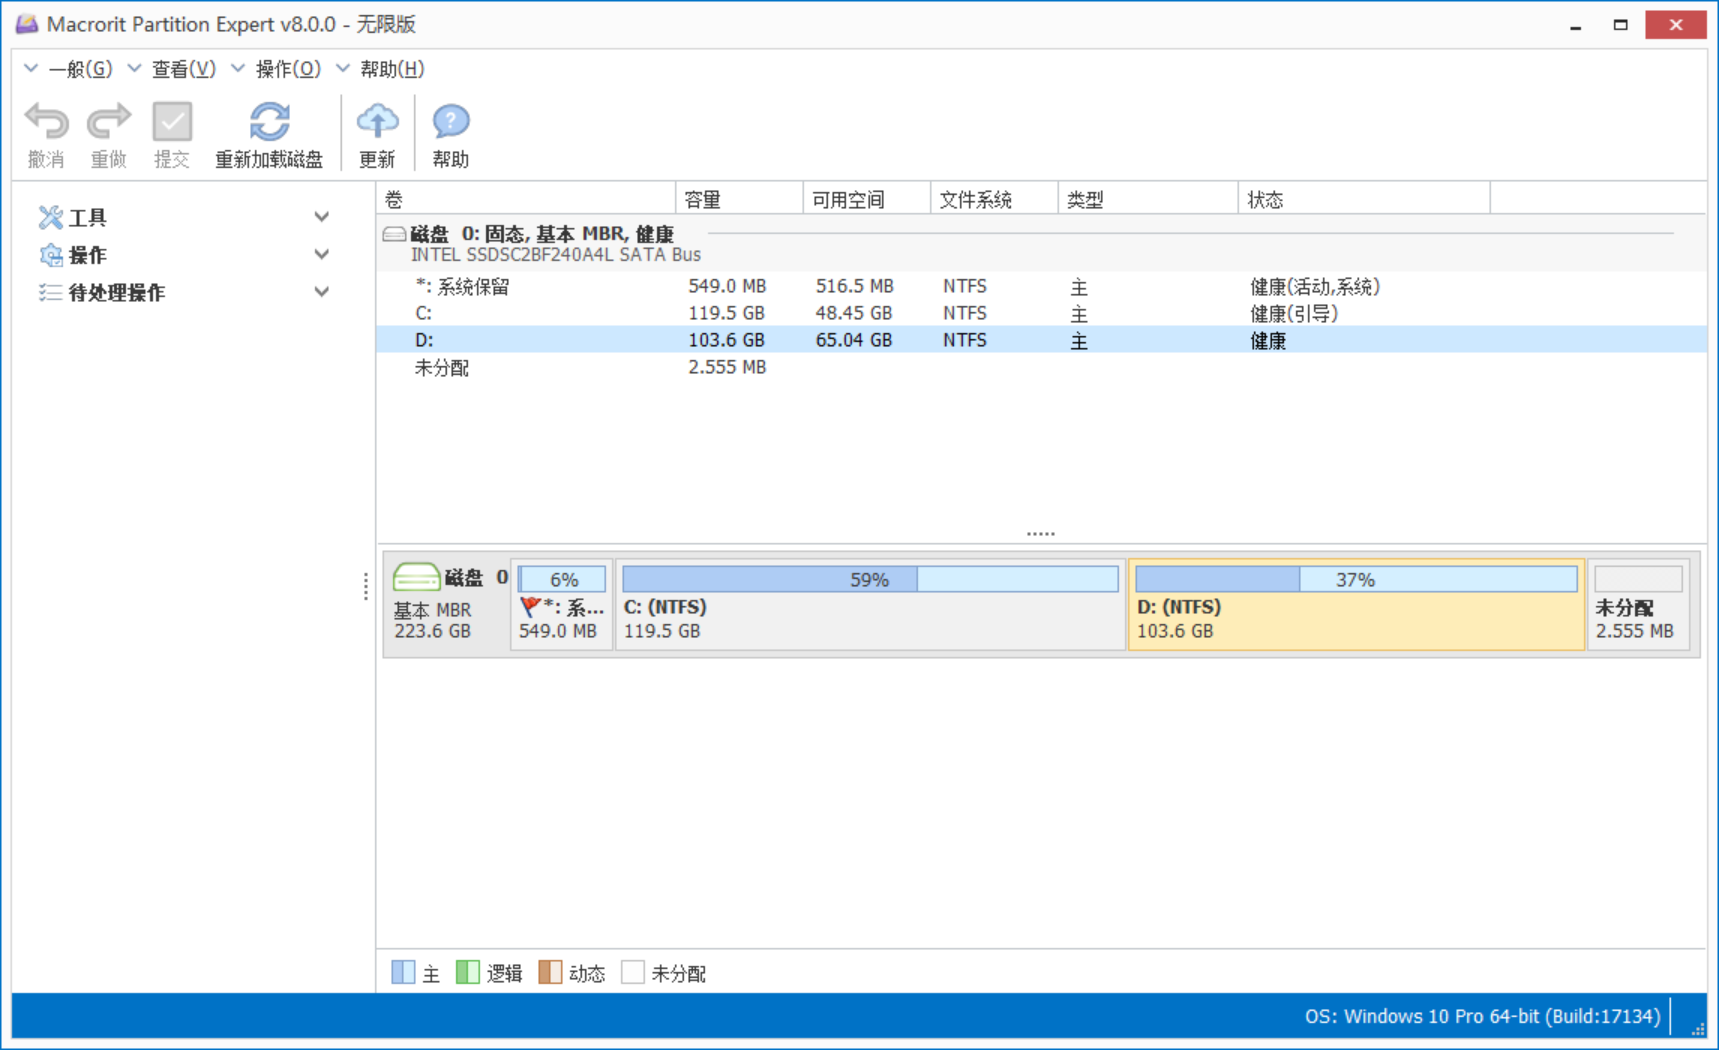Click the 更新 cloud upload icon
Viewport: 1719px width, 1050px height.
pos(377,122)
